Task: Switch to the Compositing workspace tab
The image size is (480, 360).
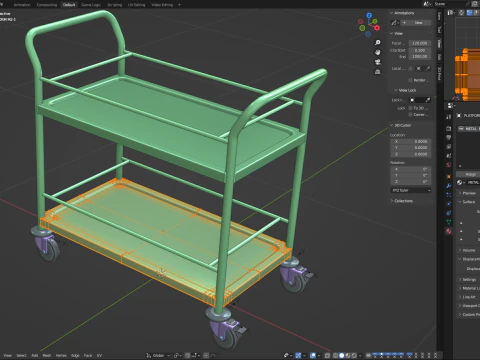Action: [47, 5]
